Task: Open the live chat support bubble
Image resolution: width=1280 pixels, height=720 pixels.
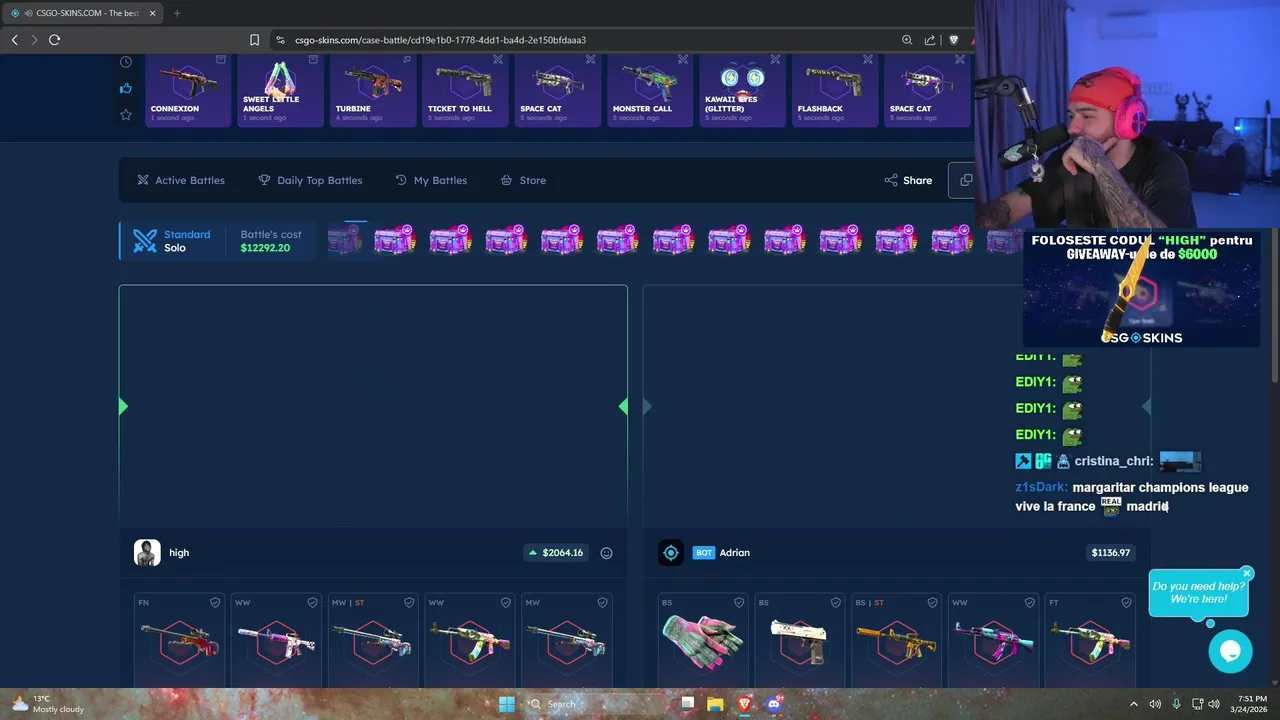Action: (x=1230, y=652)
